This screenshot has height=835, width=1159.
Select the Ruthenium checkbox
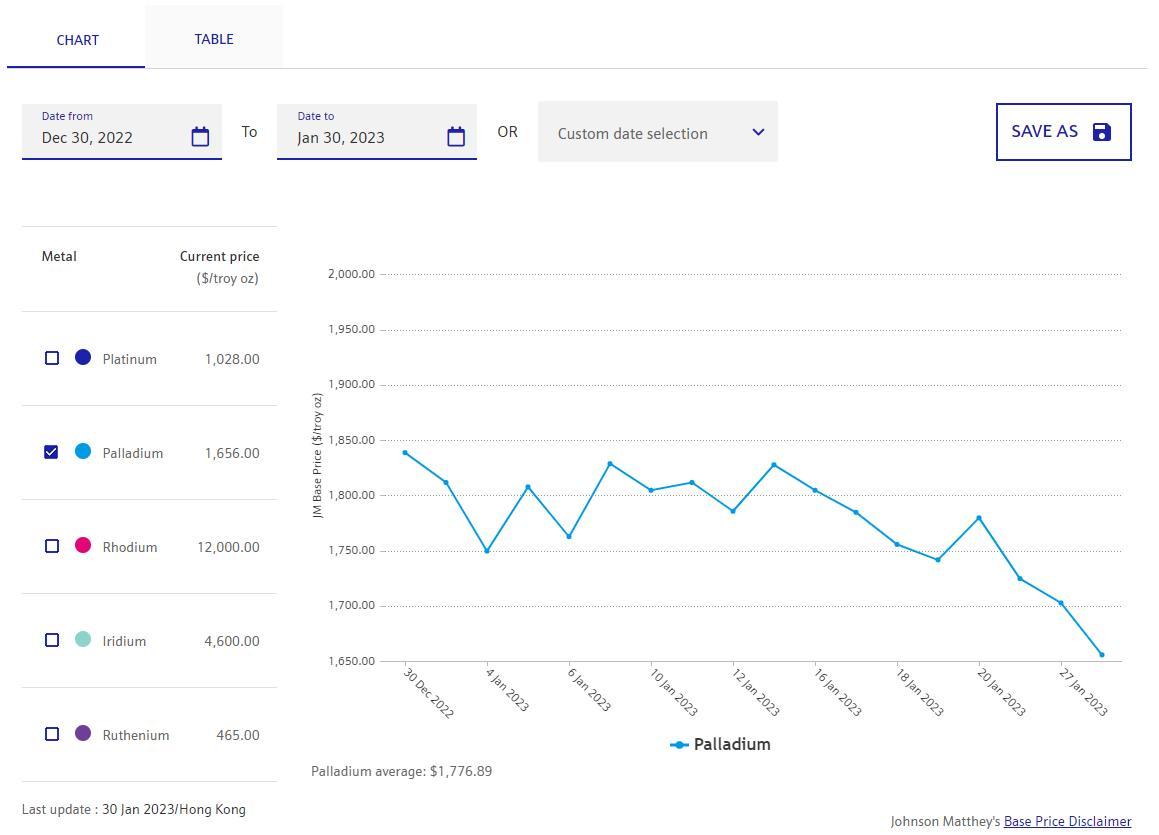click(52, 734)
